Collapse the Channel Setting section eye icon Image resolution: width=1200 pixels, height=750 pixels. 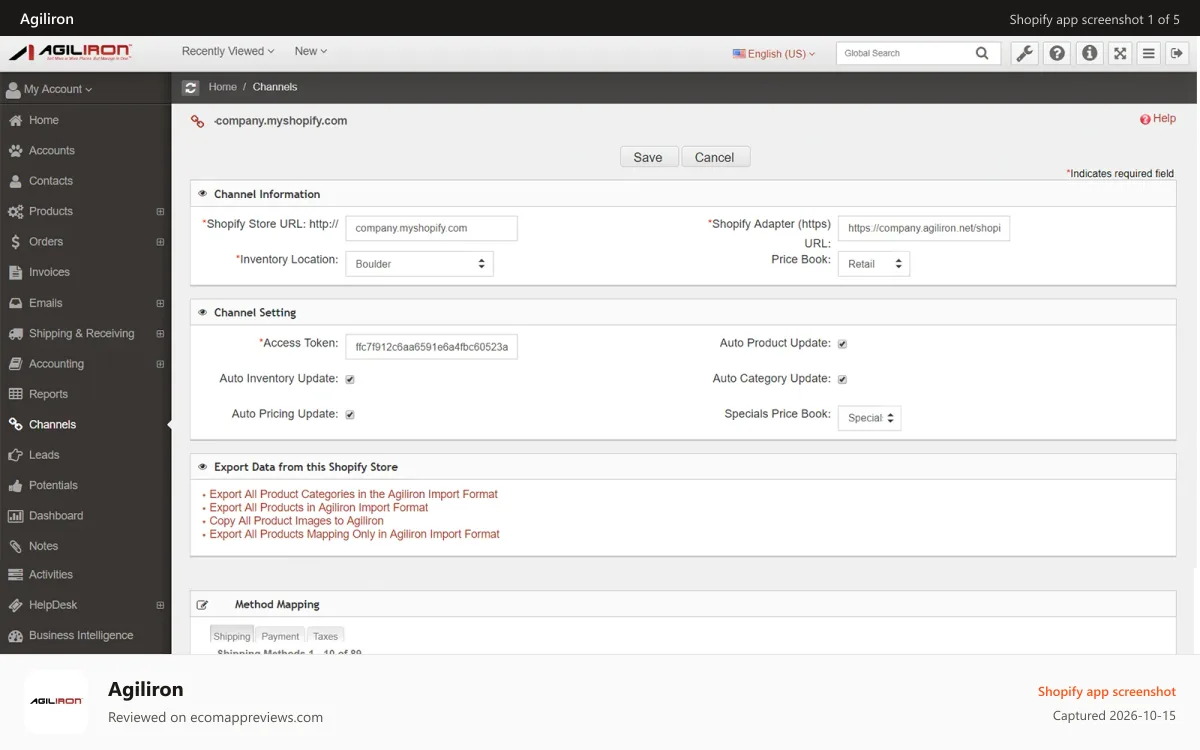[x=203, y=313]
